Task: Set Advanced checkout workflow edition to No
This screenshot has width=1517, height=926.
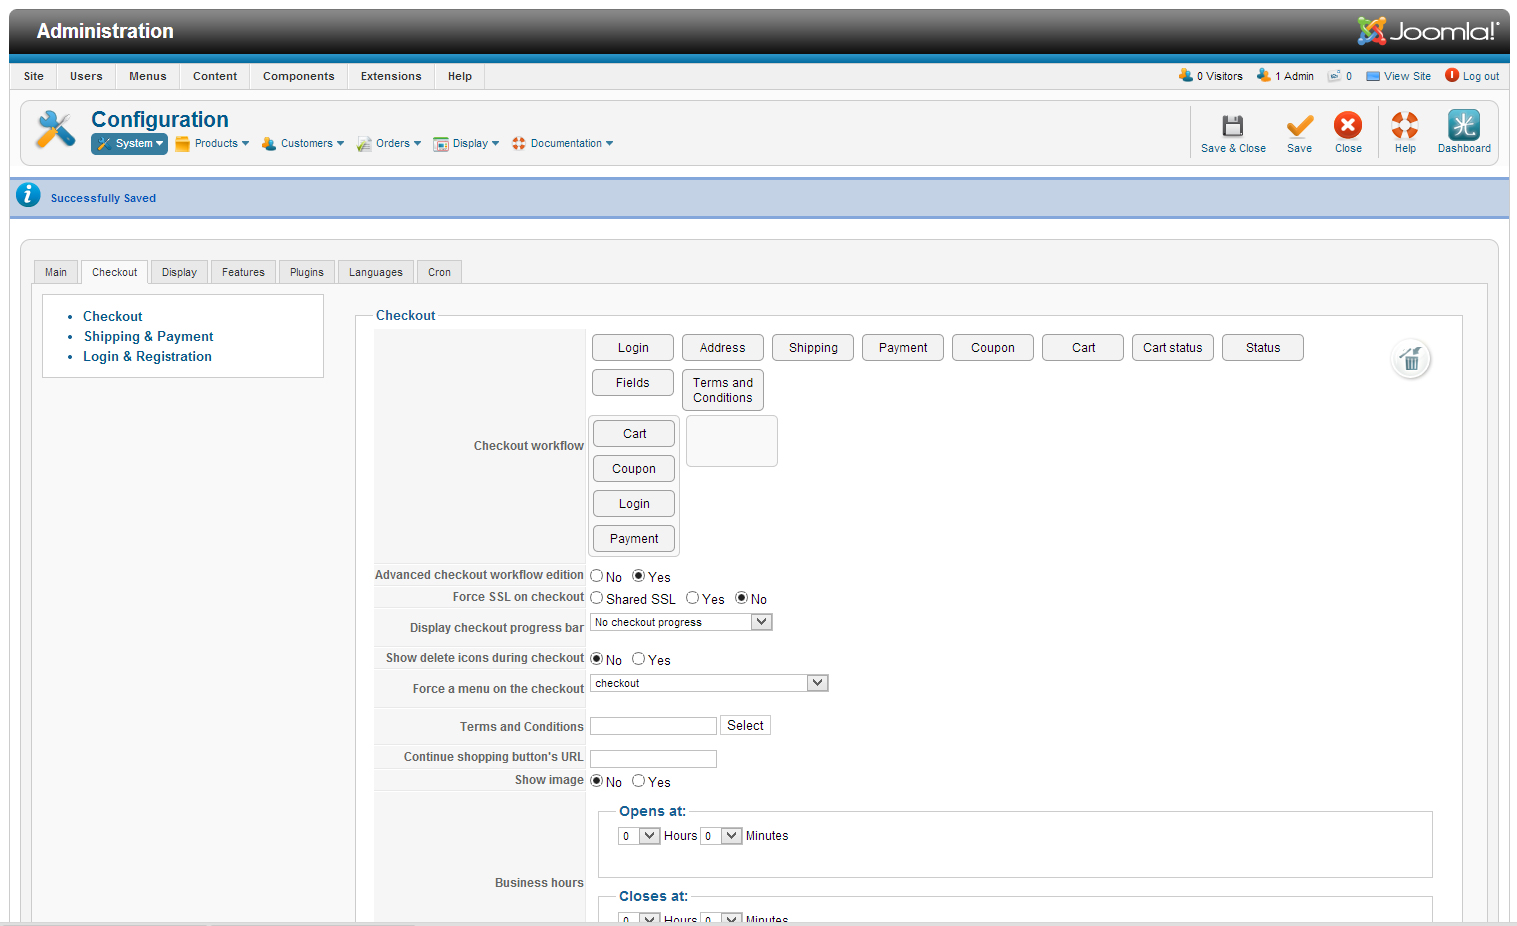Action: click(x=597, y=576)
